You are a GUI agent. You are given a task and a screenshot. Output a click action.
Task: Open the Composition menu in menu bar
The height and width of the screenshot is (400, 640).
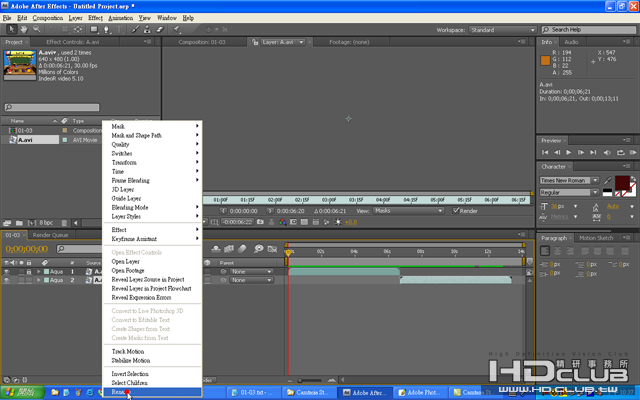pos(48,18)
